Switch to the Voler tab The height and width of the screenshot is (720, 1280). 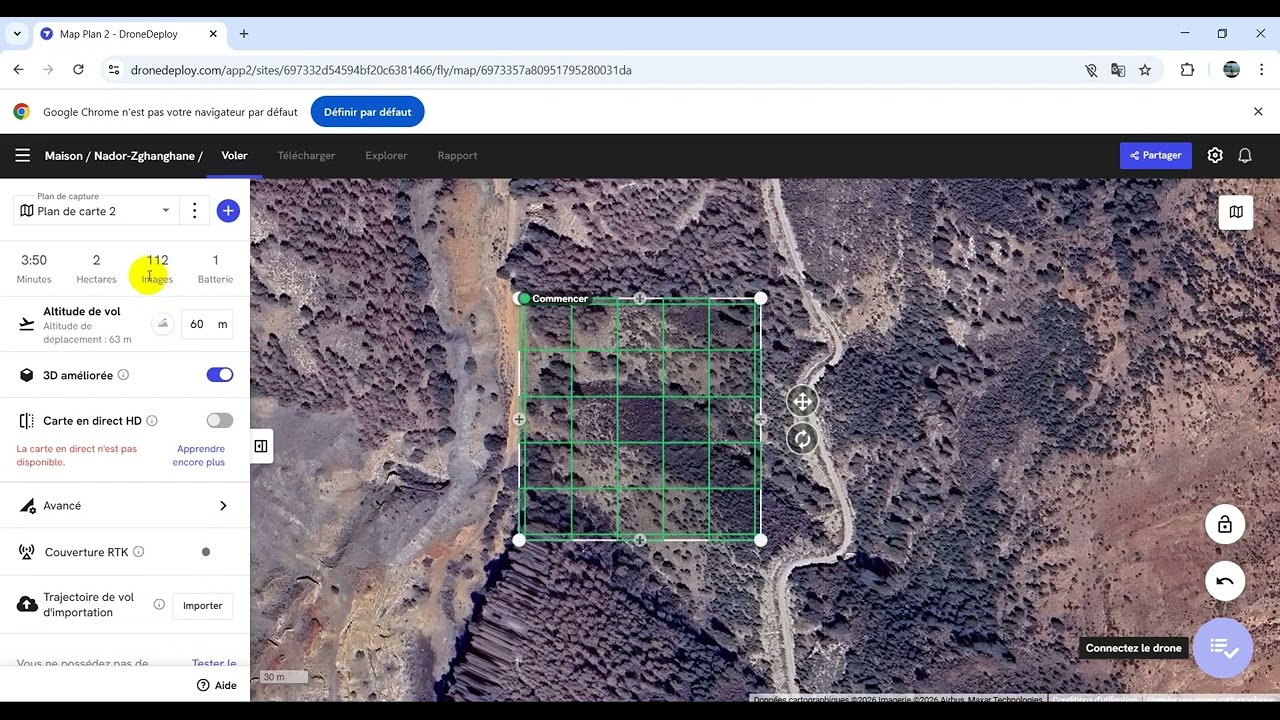[234, 155]
